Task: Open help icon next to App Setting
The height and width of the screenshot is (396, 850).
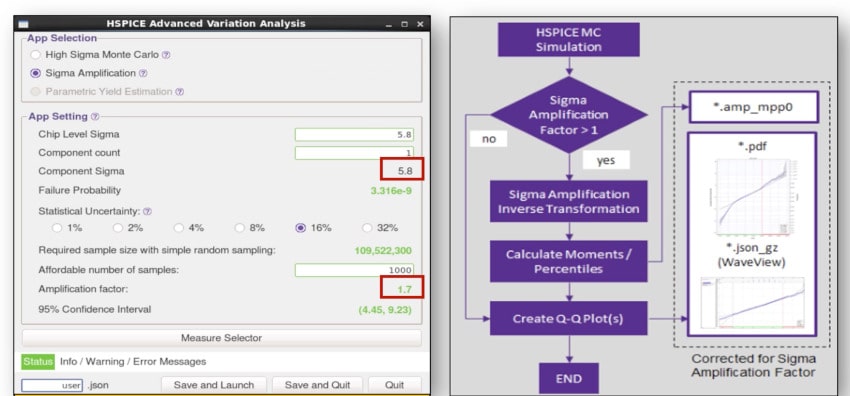Action: (x=95, y=116)
